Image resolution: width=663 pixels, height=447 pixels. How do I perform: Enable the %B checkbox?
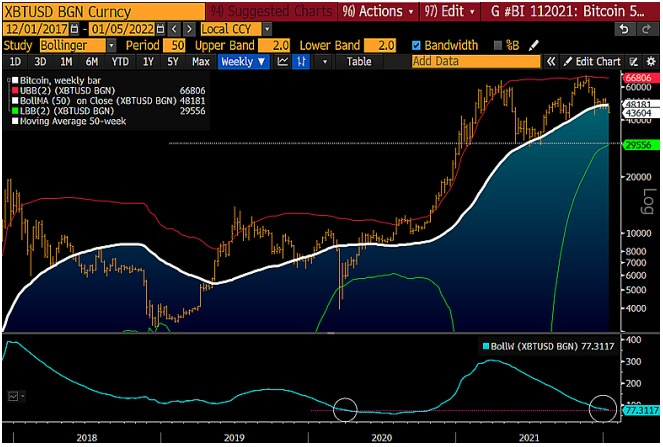(499, 46)
